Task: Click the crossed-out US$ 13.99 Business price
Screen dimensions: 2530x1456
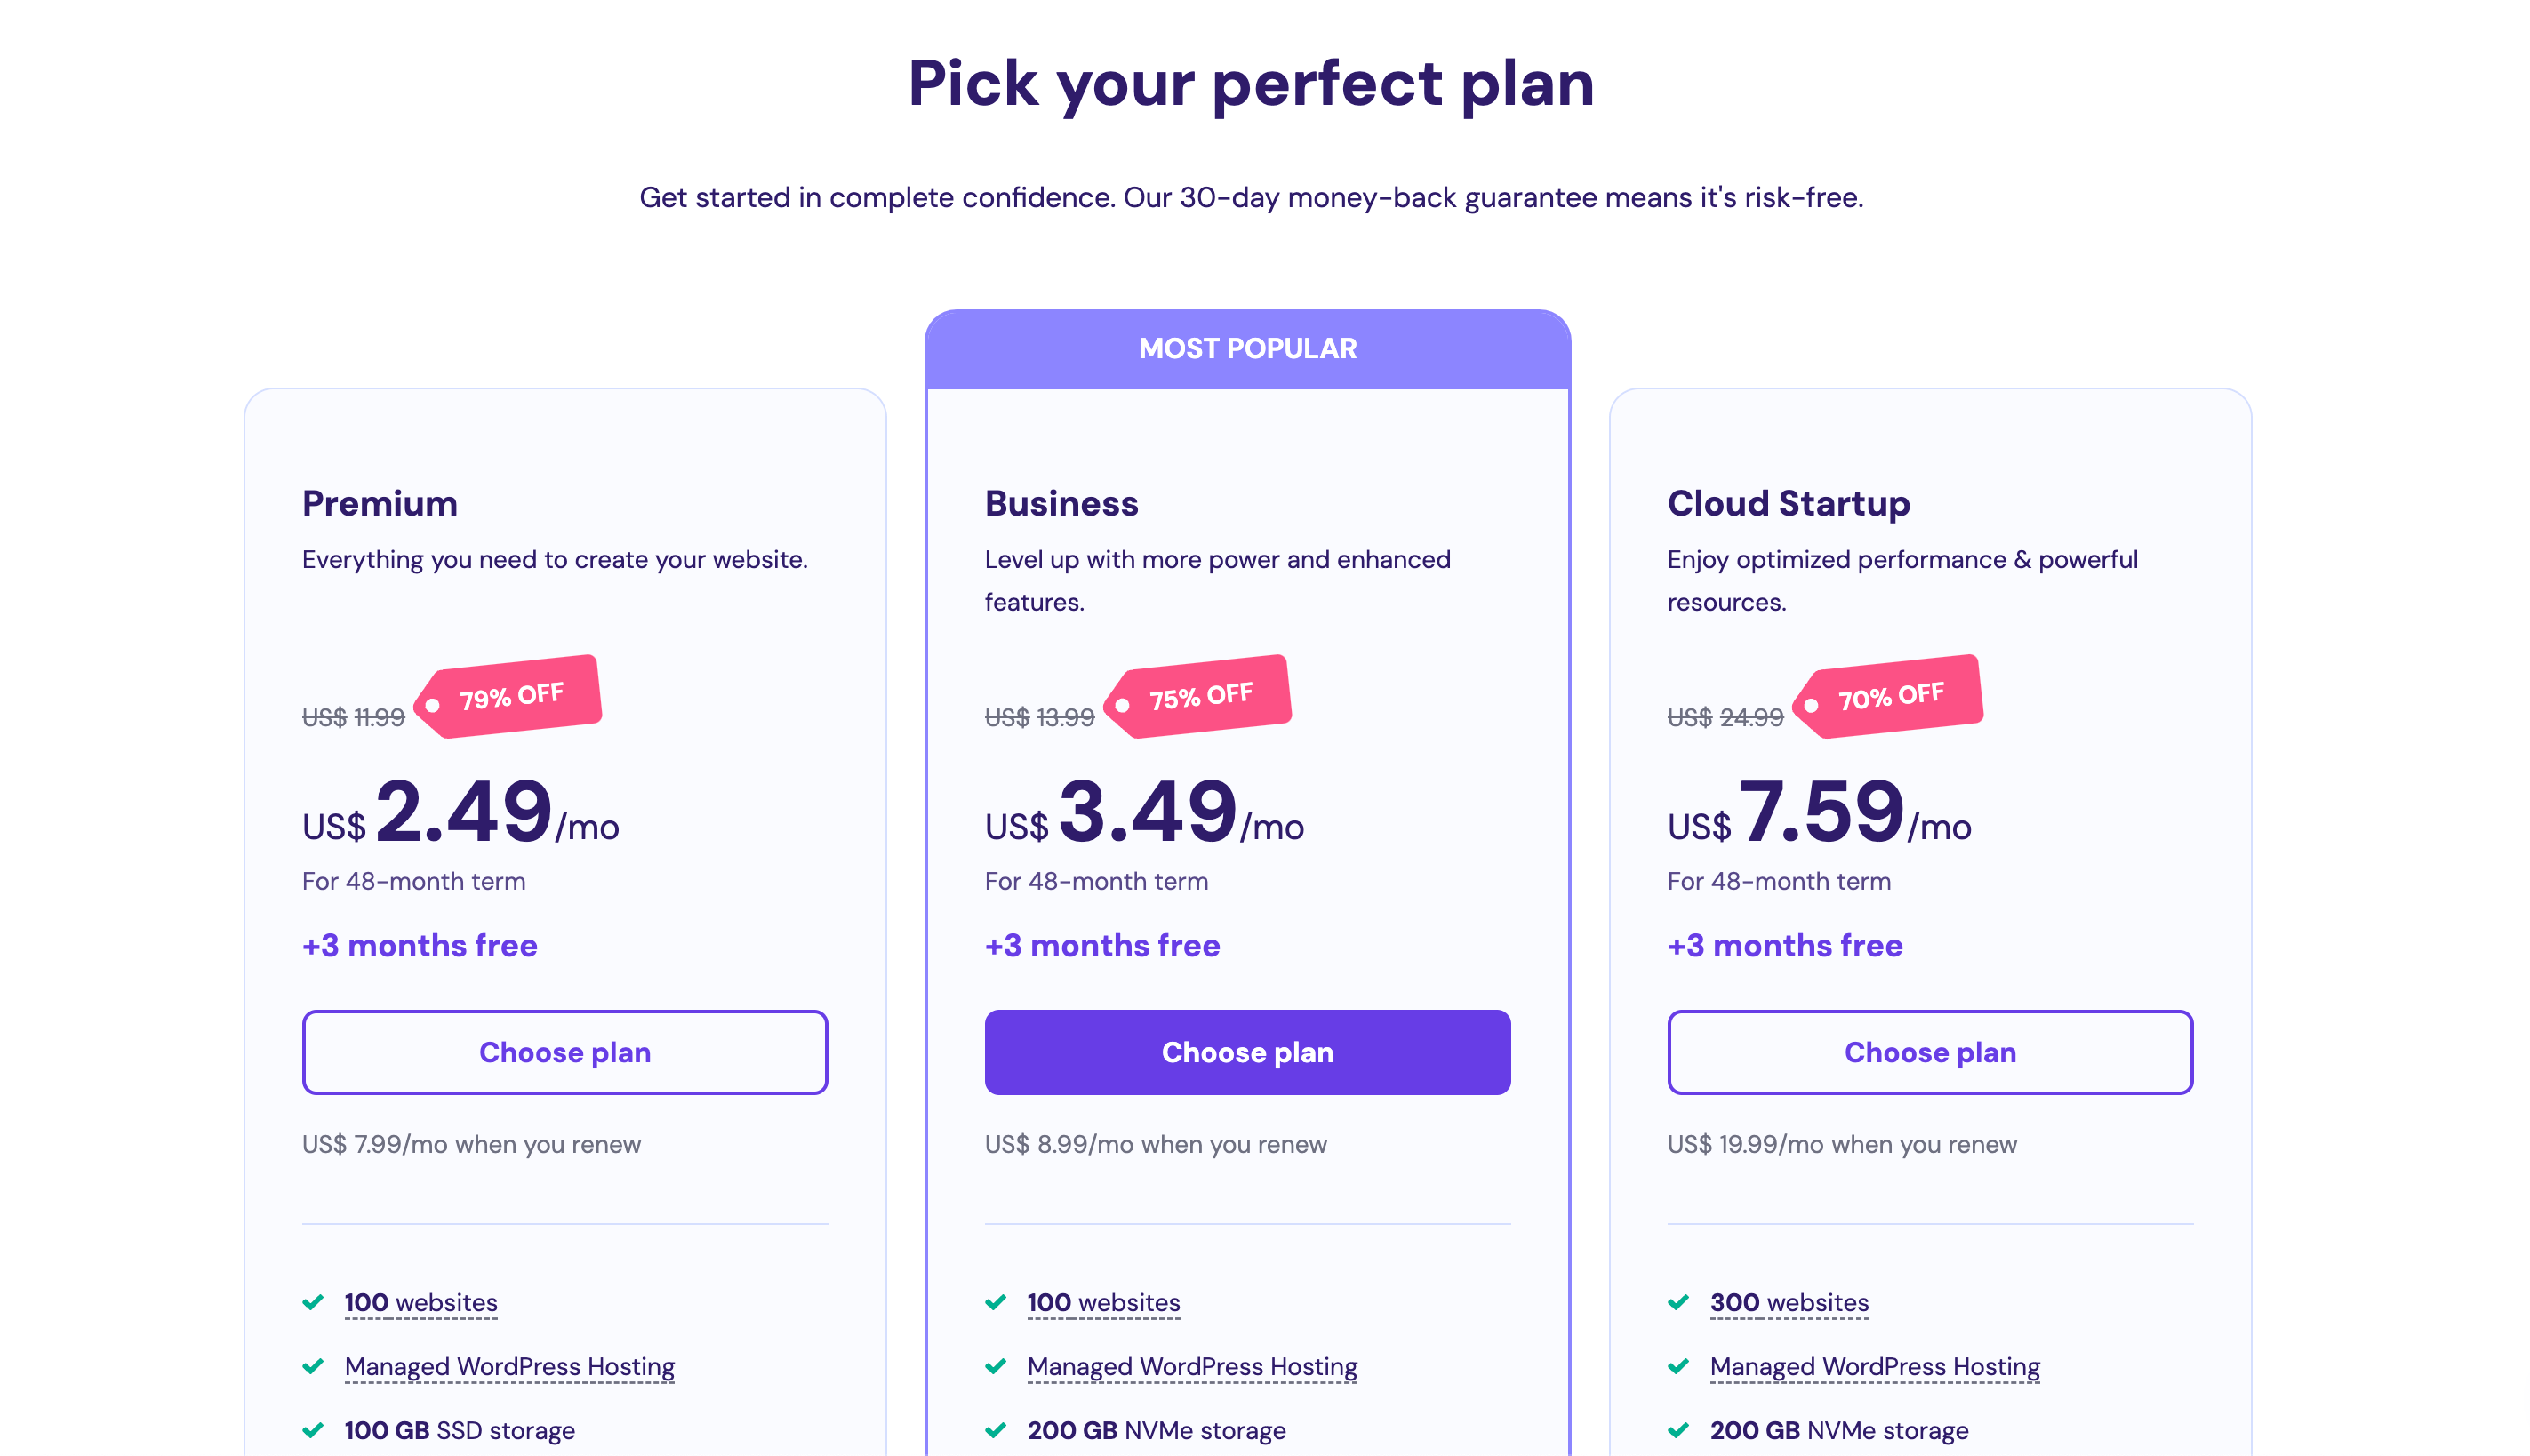Action: pos(1039,716)
